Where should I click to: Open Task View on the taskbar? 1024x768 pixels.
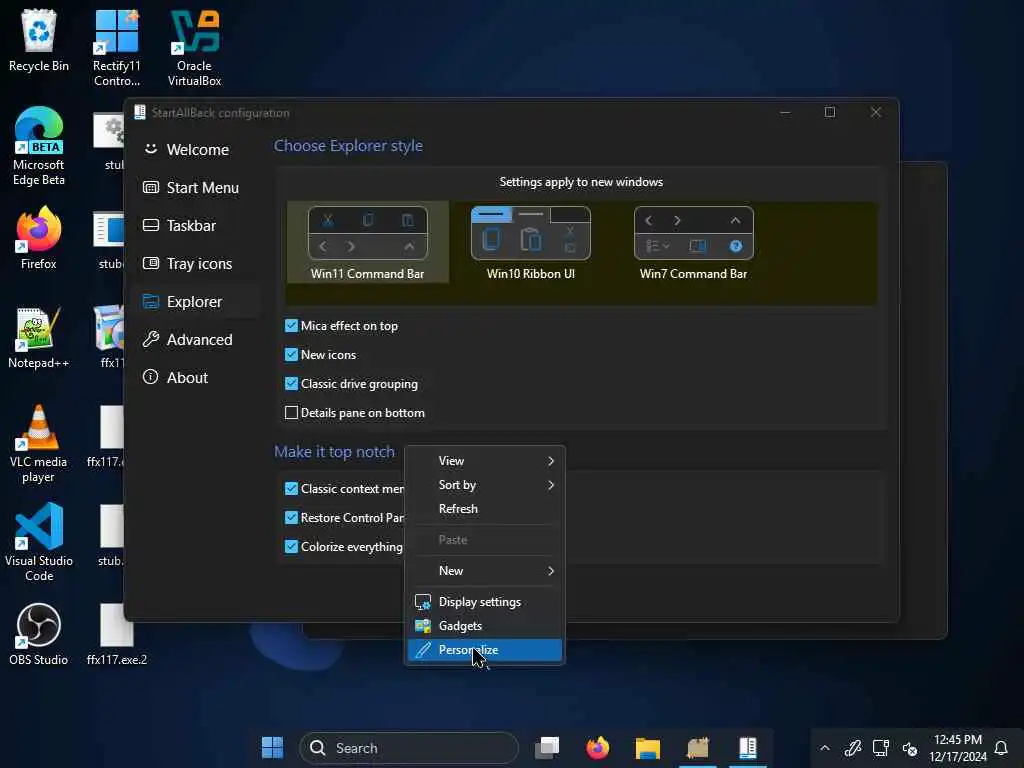[547, 748]
